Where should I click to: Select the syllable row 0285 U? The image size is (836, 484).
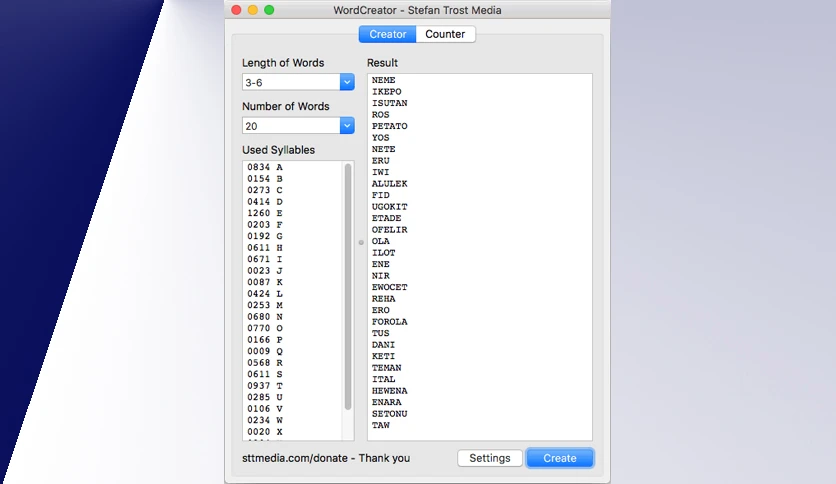(x=265, y=397)
